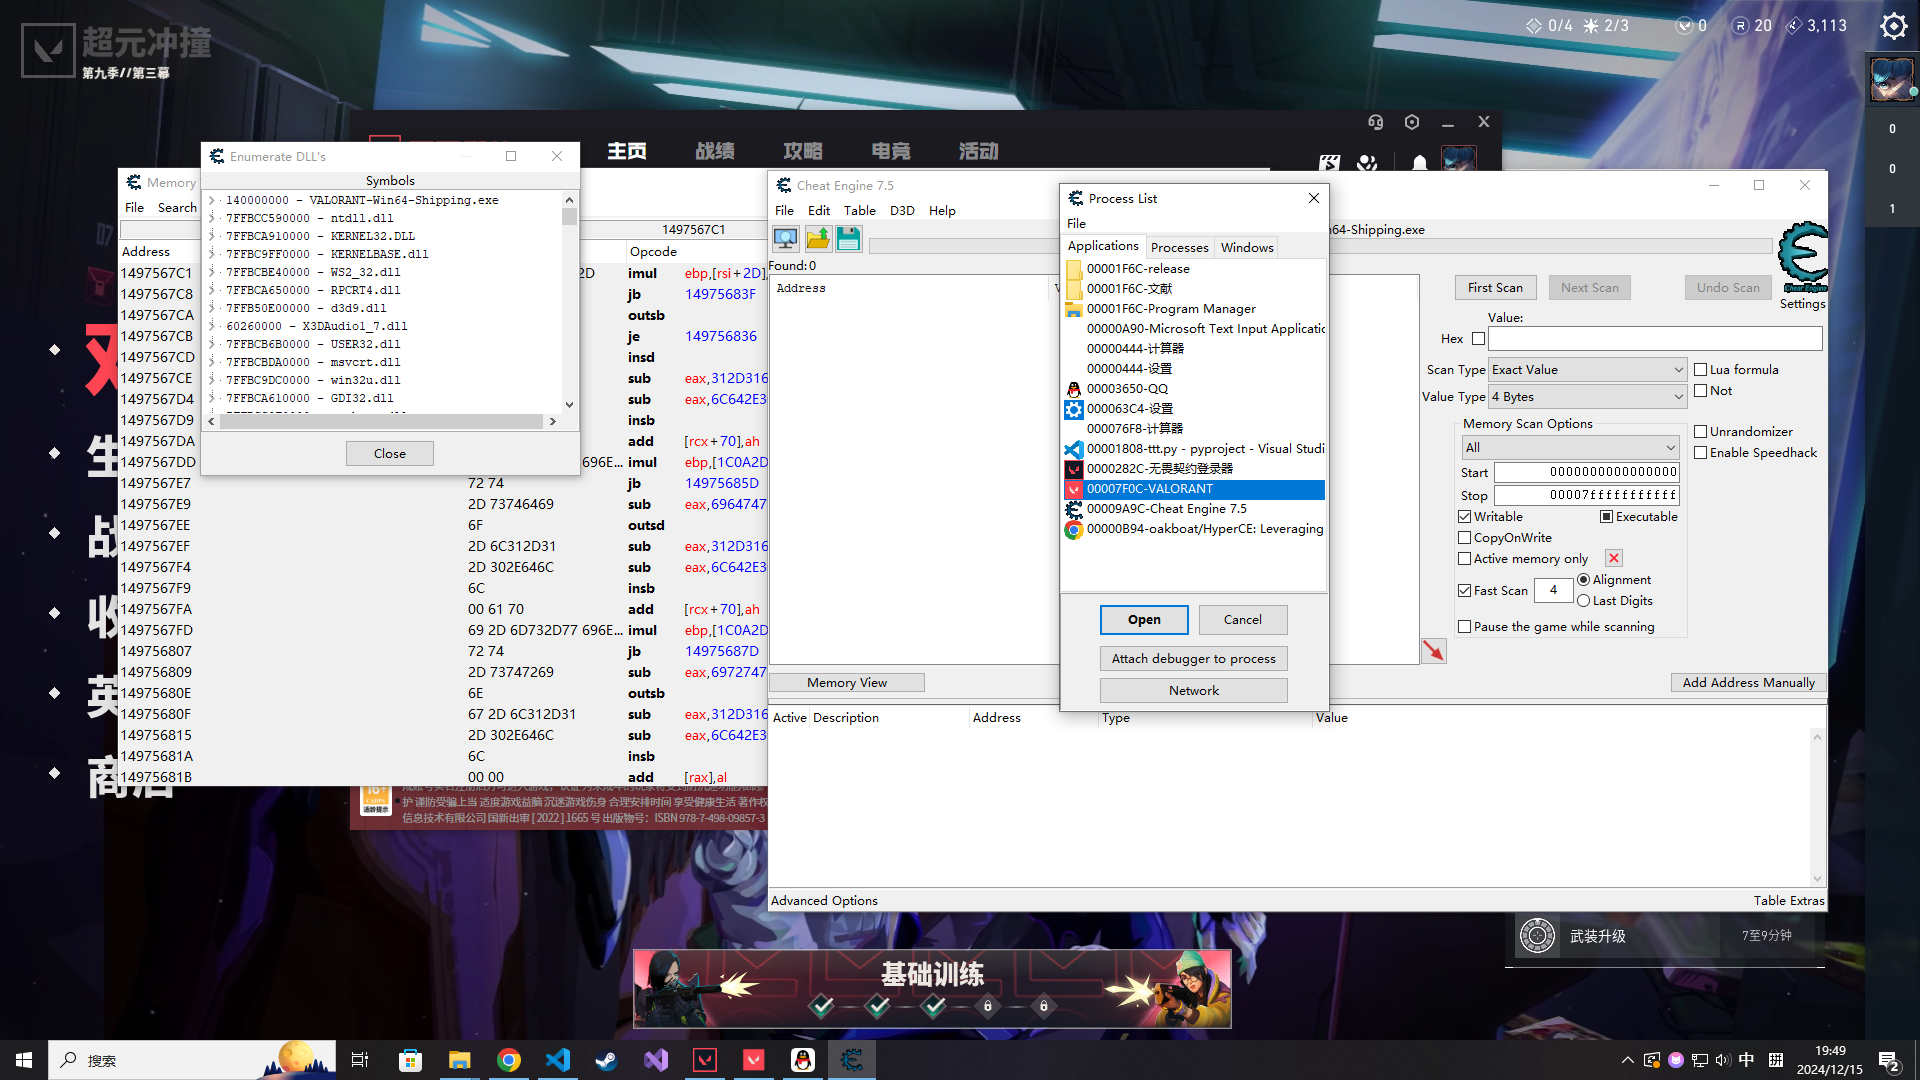Click the Start address field
The height and width of the screenshot is (1080, 1920).
click(x=1587, y=472)
